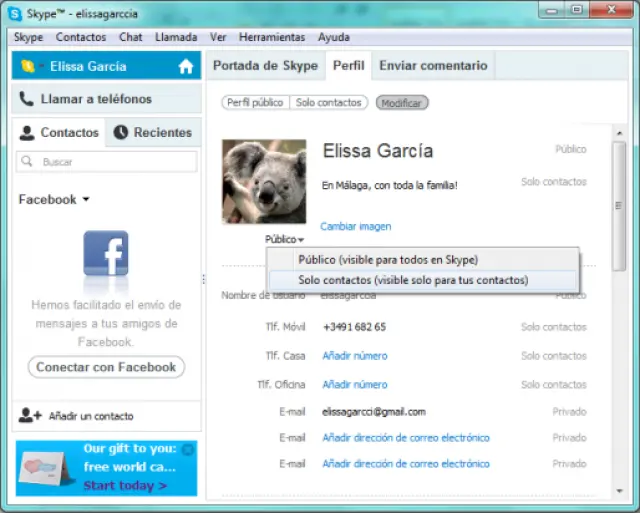The width and height of the screenshot is (640, 513).
Task: Open the Ayuda menu
Action: click(333, 37)
